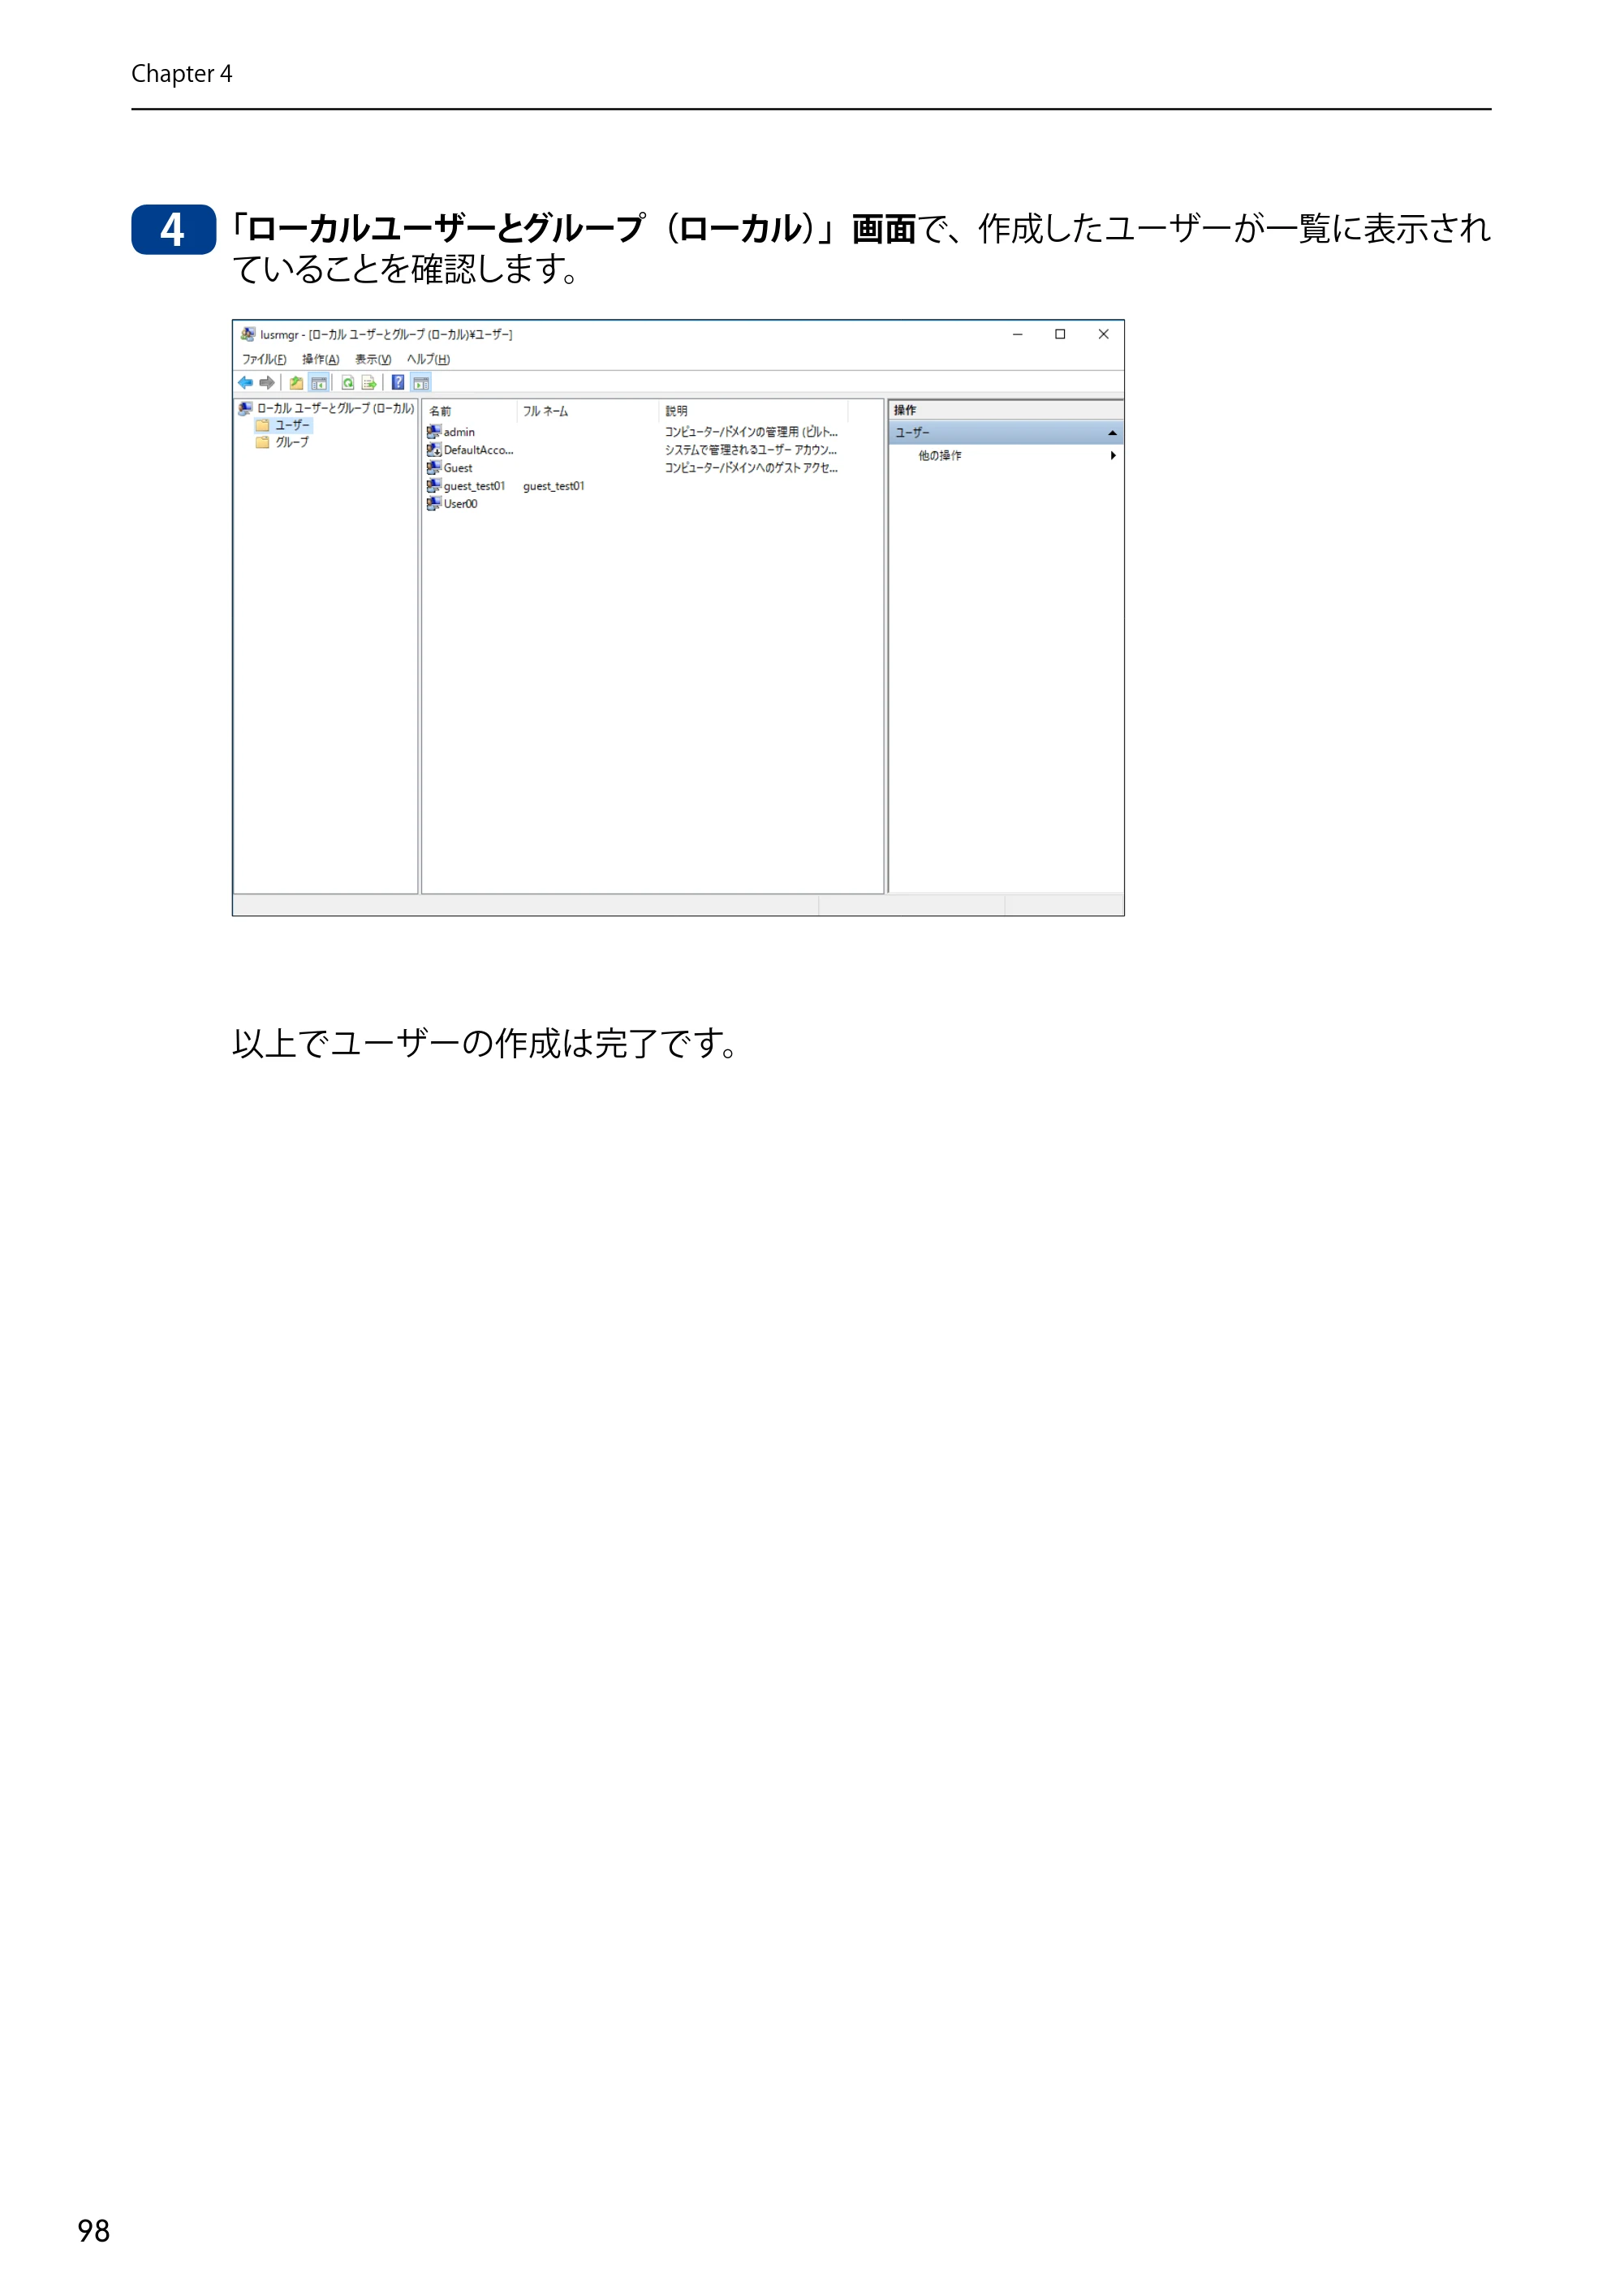This screenshot has width=1624, height=2296.
Task: Click 他の操作 in the actions pane
Action: pos(940,456)
